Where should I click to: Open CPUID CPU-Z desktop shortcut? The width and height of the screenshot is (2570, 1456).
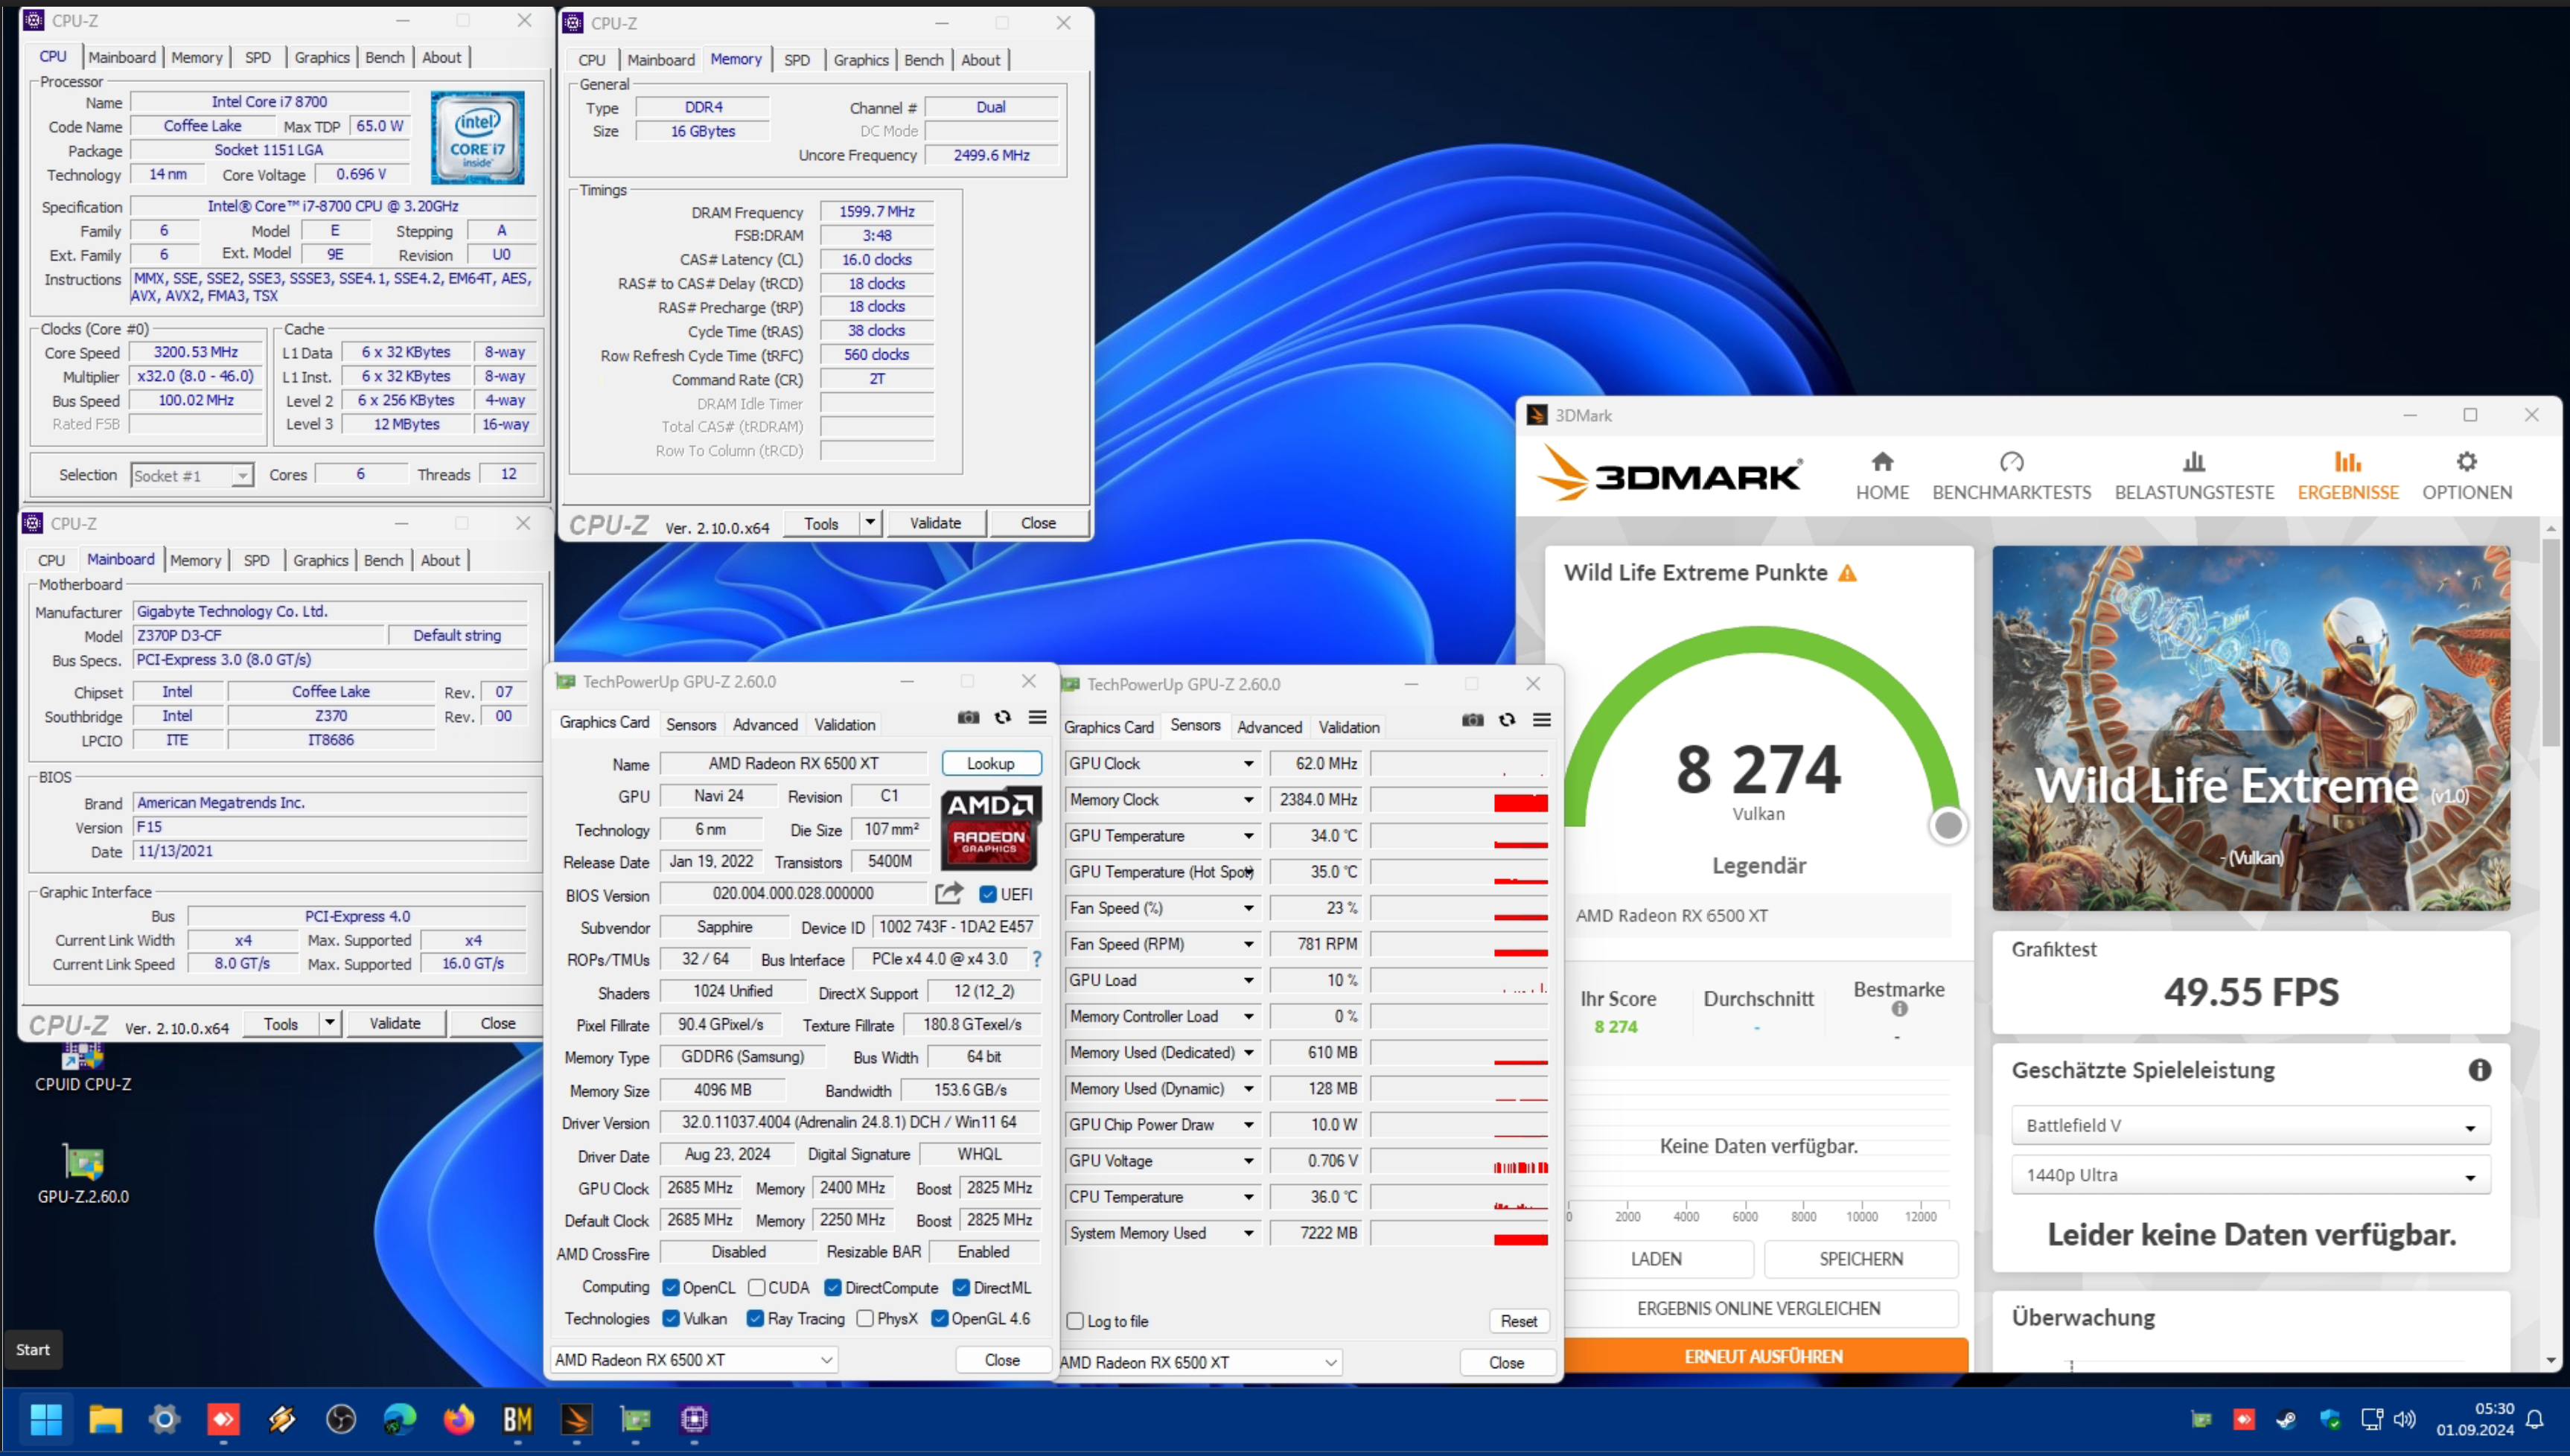83,1067
